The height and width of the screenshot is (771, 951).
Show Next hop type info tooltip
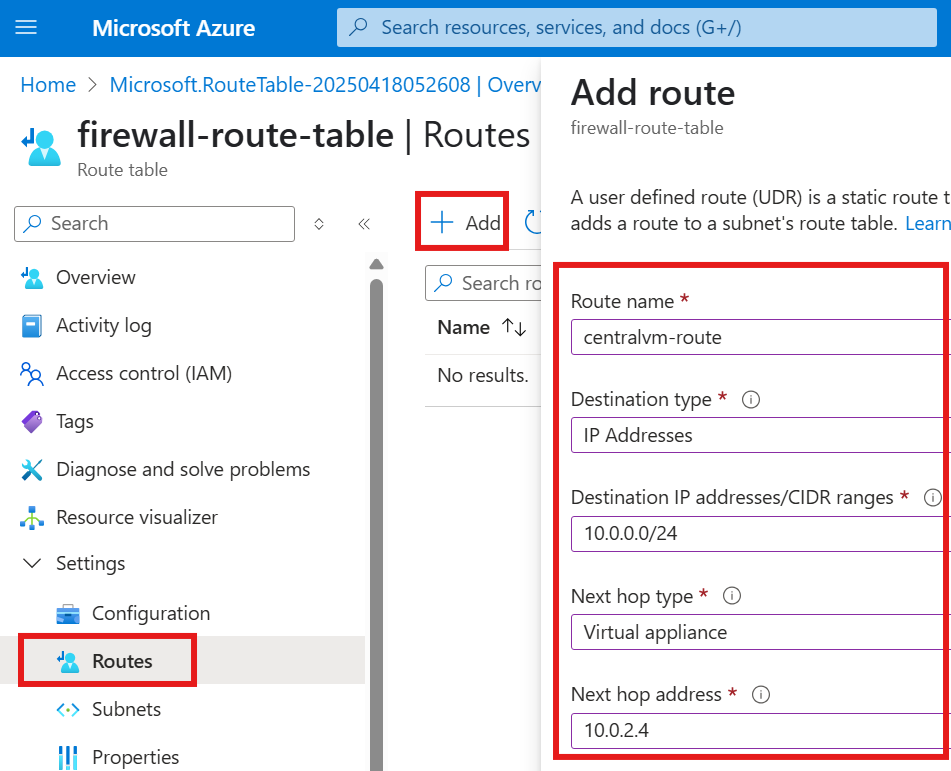coord(732,596)
